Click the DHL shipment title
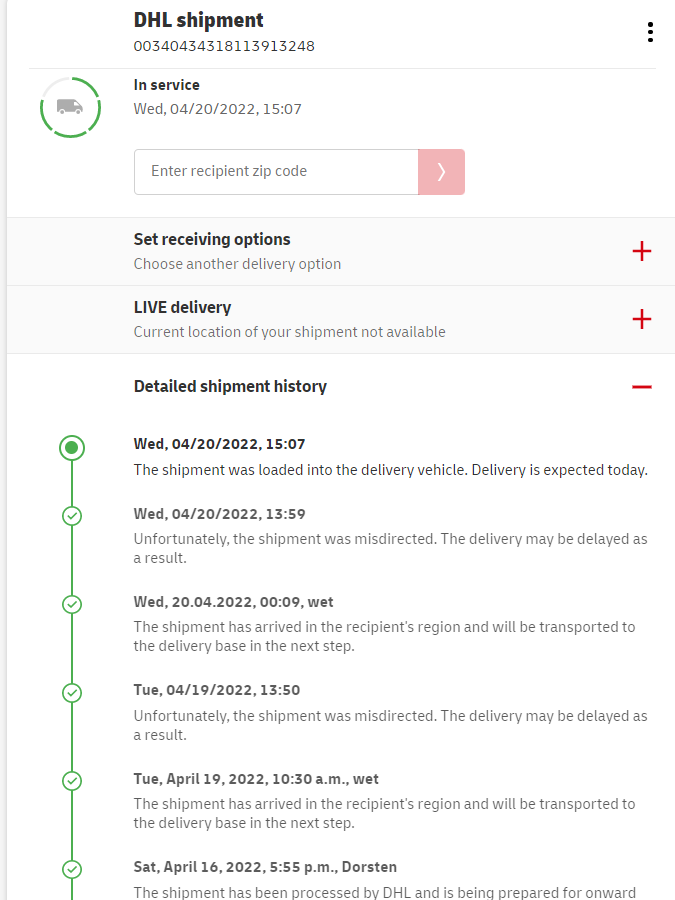This screenshot has height=900, width=675. coord(199,20)
